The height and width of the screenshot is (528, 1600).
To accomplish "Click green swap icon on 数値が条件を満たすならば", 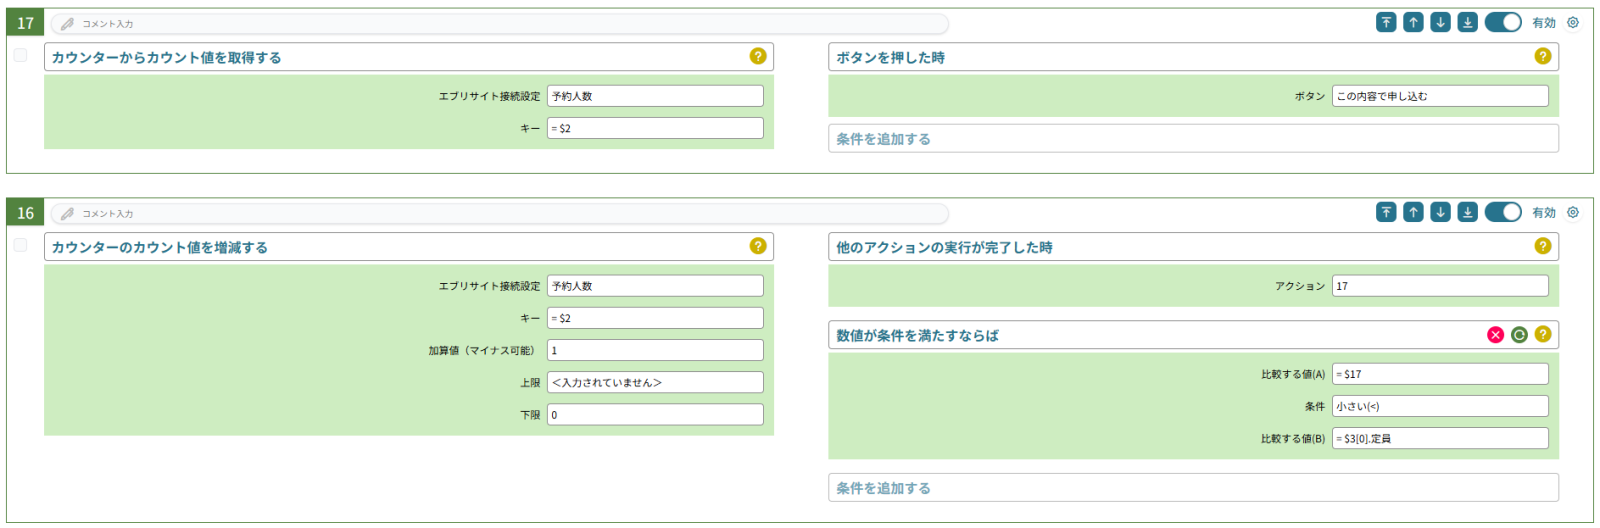I will point(1519,335).
